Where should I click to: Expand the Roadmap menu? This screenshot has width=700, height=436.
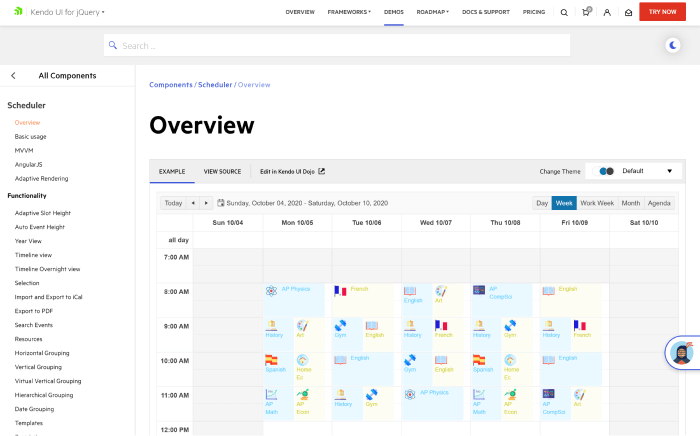pos(433,12)
